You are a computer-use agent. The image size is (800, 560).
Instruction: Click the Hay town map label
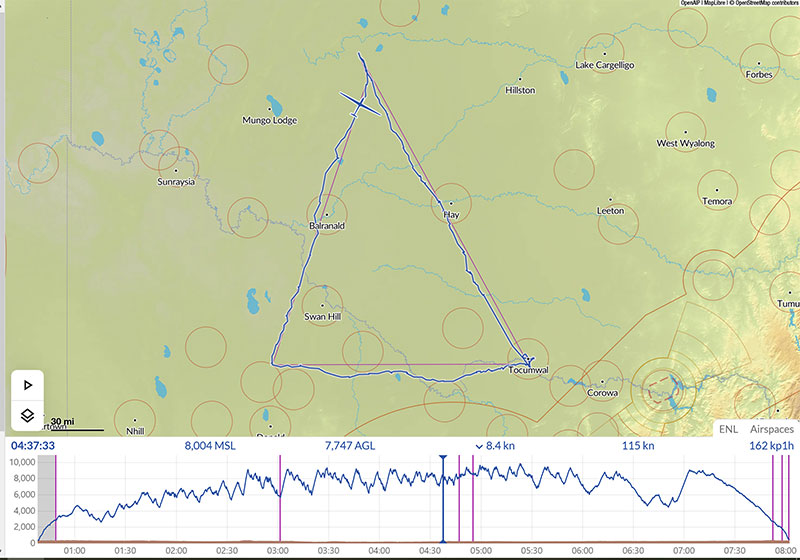(x=451, y=214)
